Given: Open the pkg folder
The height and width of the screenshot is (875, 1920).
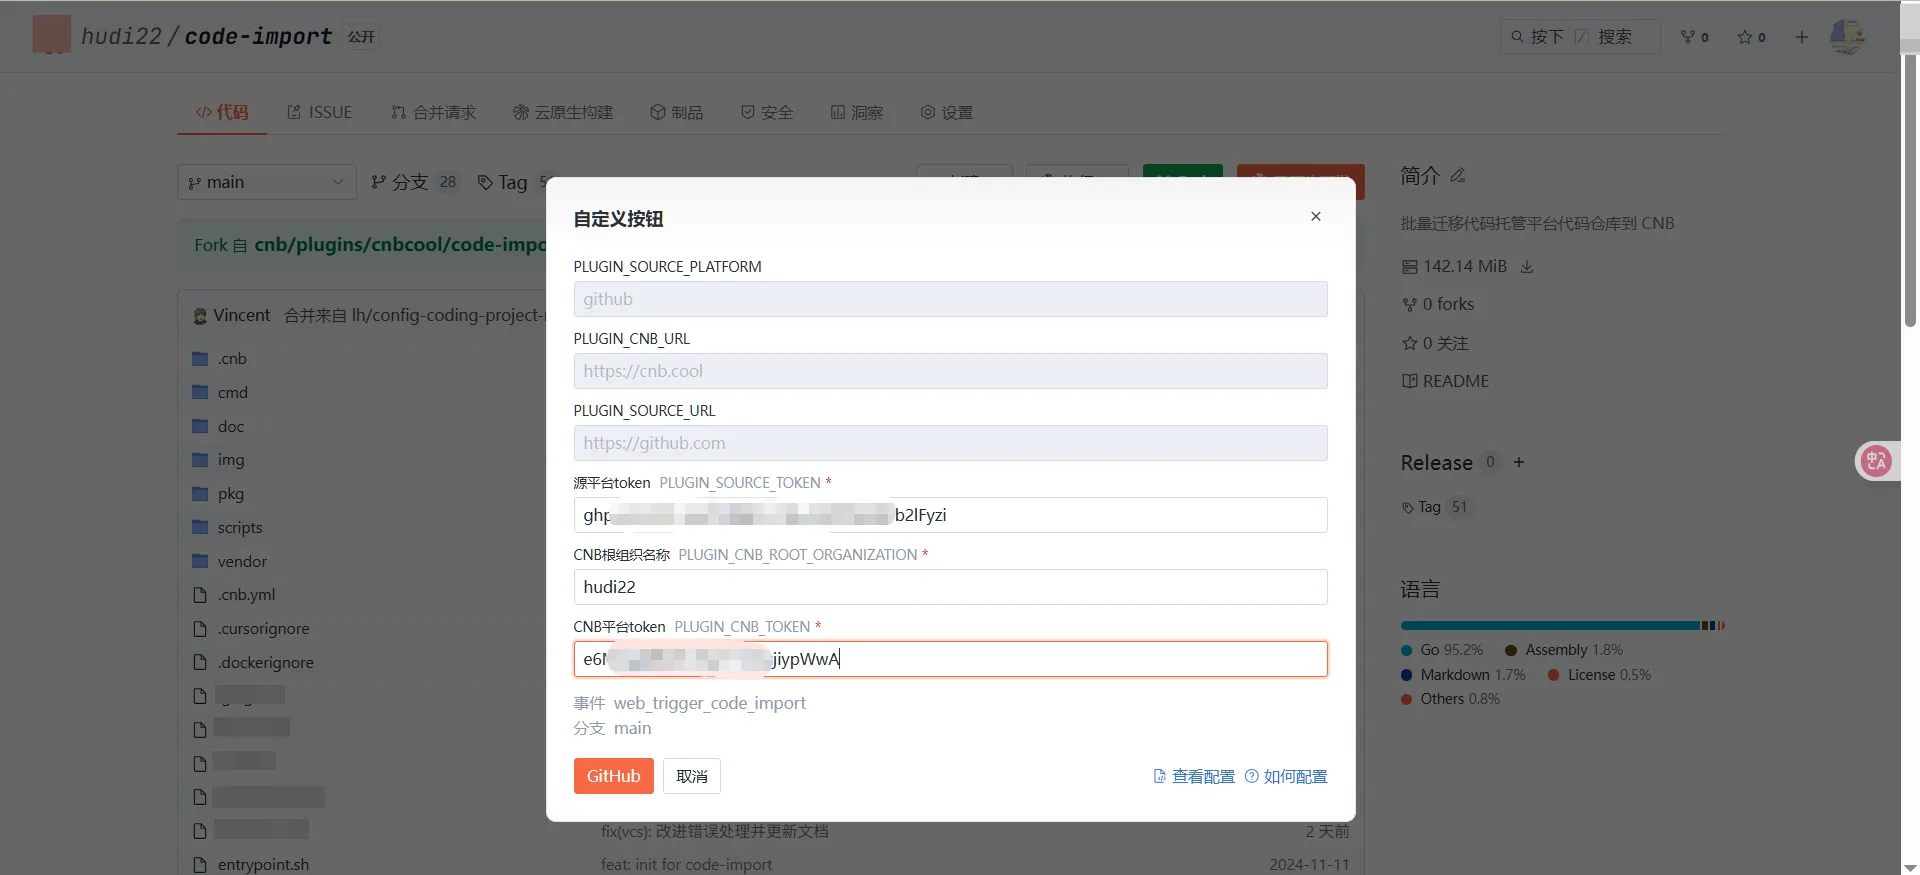Looking at the screenshot, I should [x=231, y=494].
